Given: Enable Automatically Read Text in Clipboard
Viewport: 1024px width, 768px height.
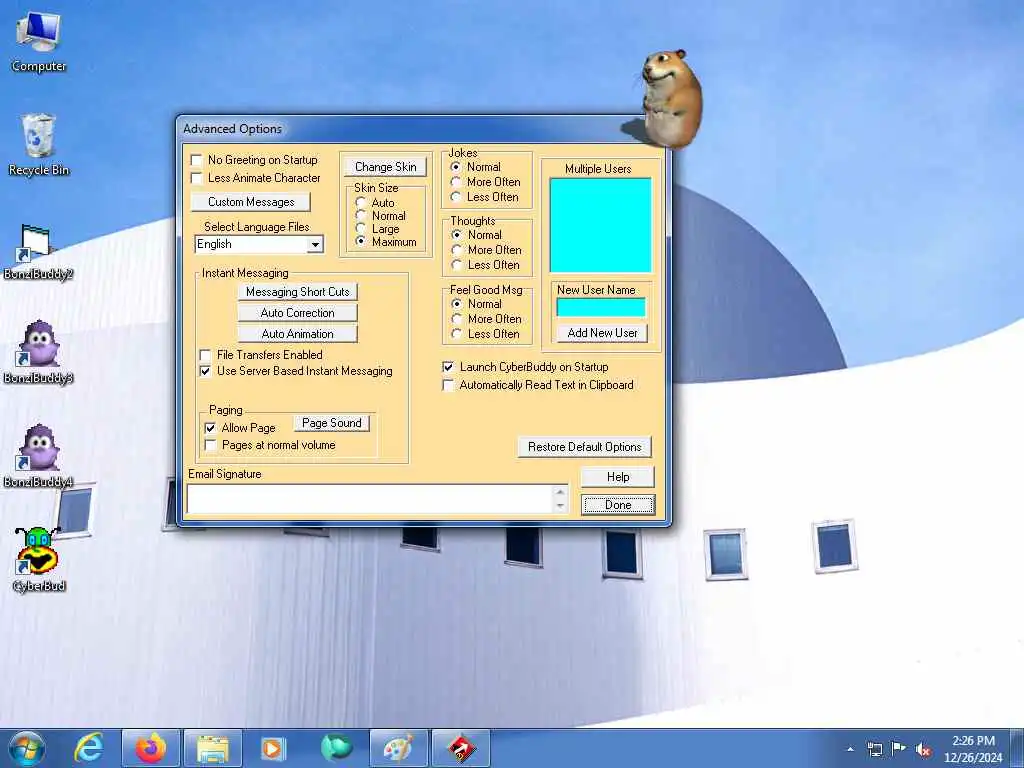Looking at the screenshot, I should tap(448, 385).
